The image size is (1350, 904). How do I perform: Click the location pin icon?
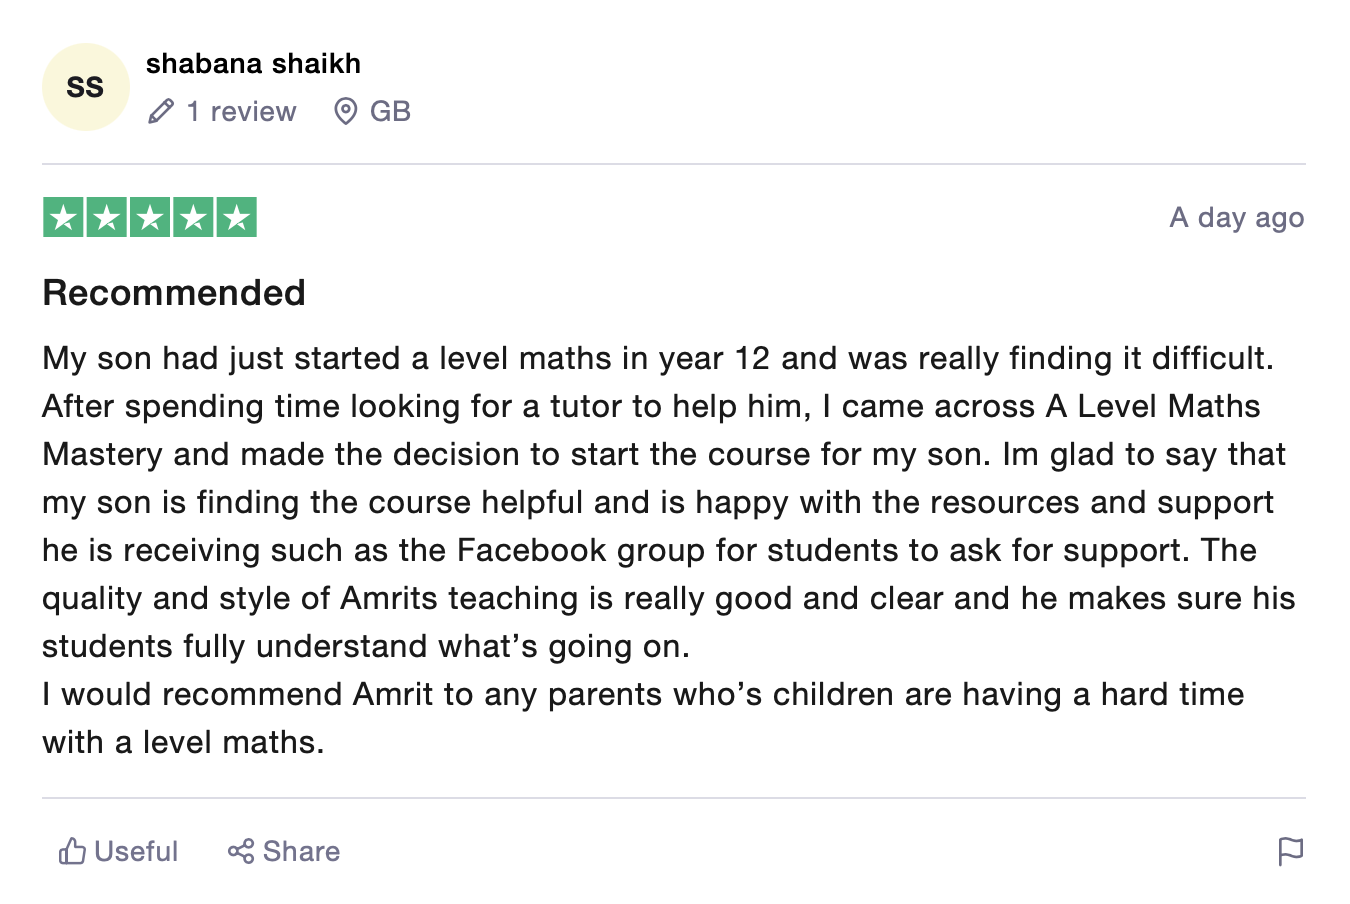point(345,111)
